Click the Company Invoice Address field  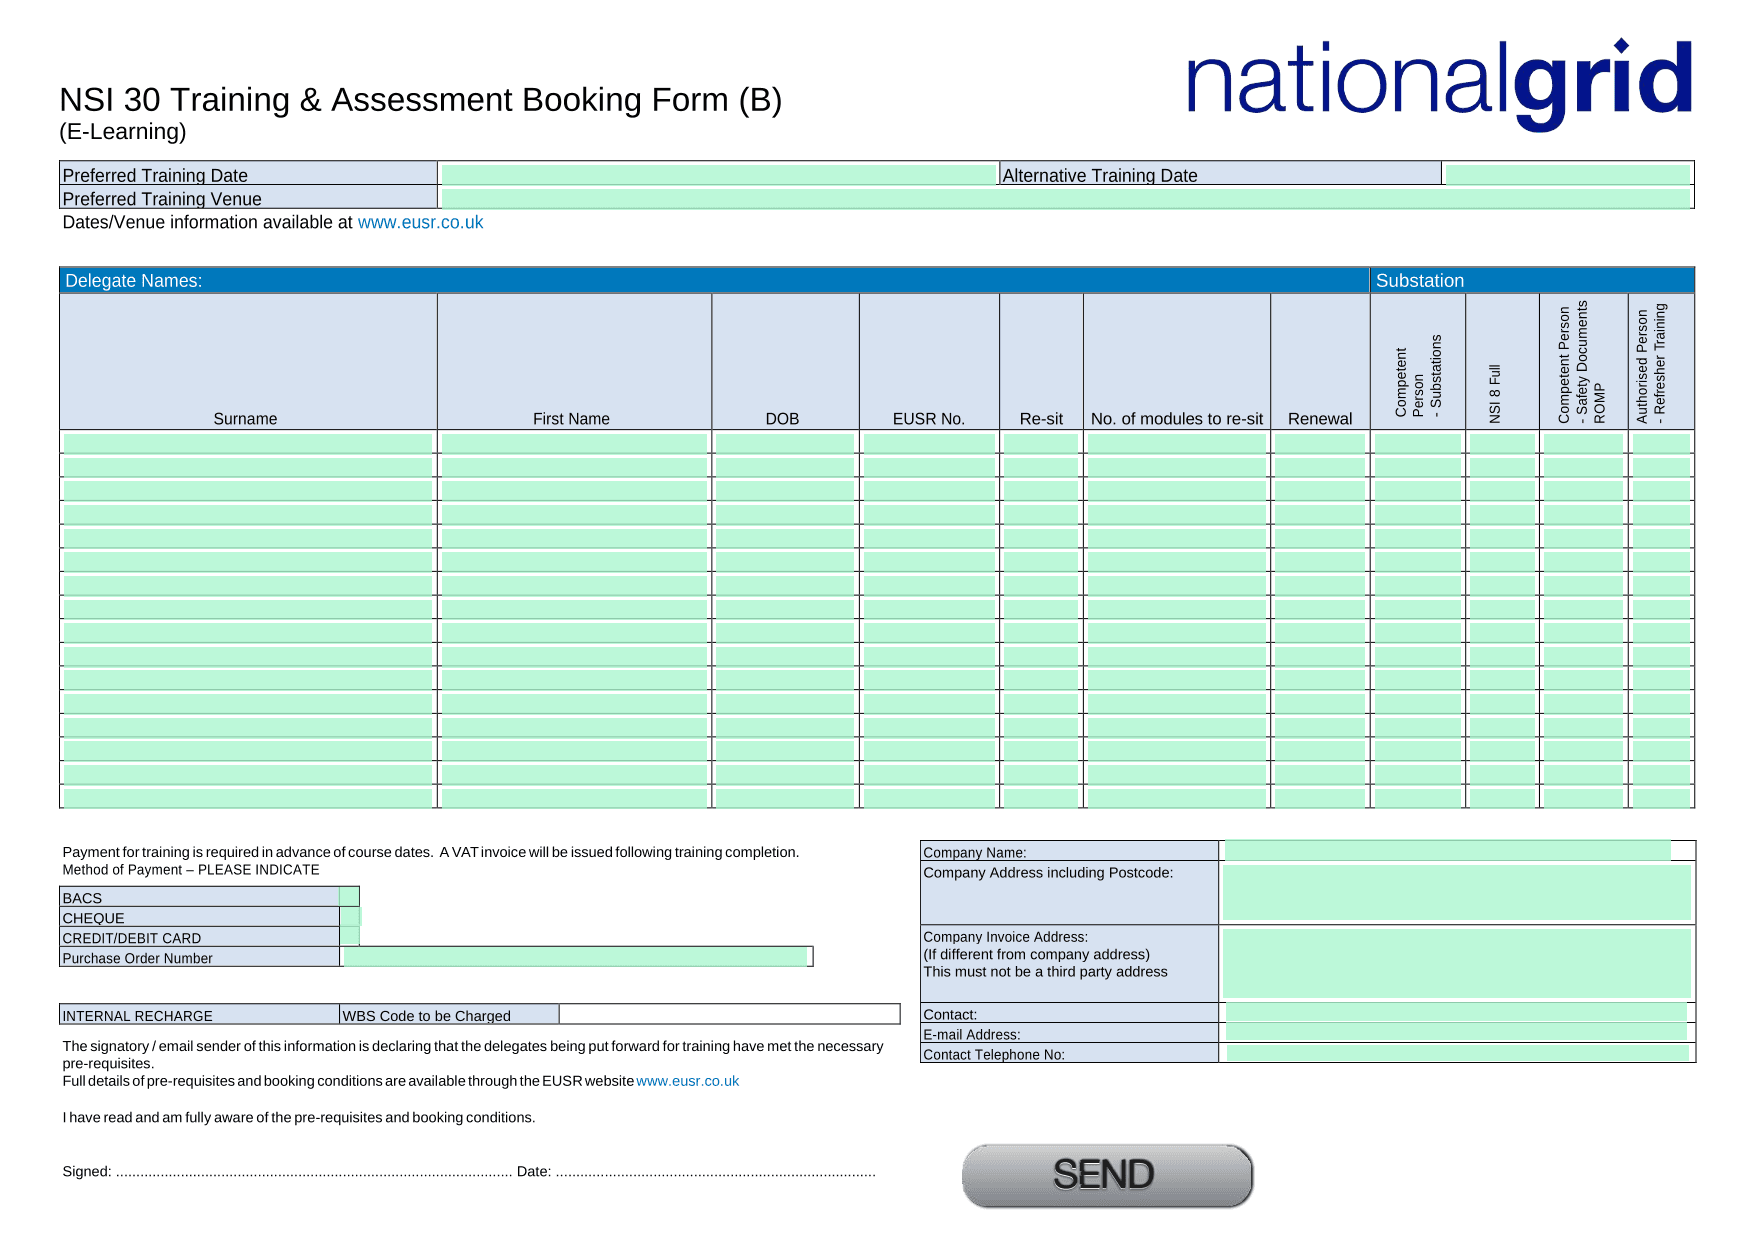[x=1456, y=963]
